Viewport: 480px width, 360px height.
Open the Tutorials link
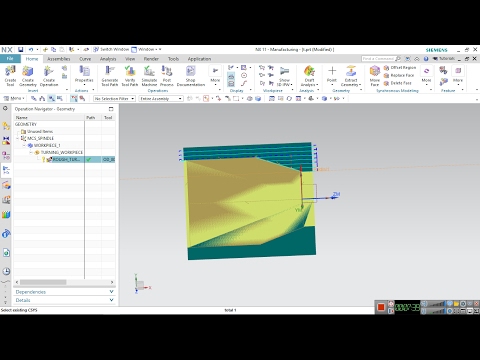(444, 59)
